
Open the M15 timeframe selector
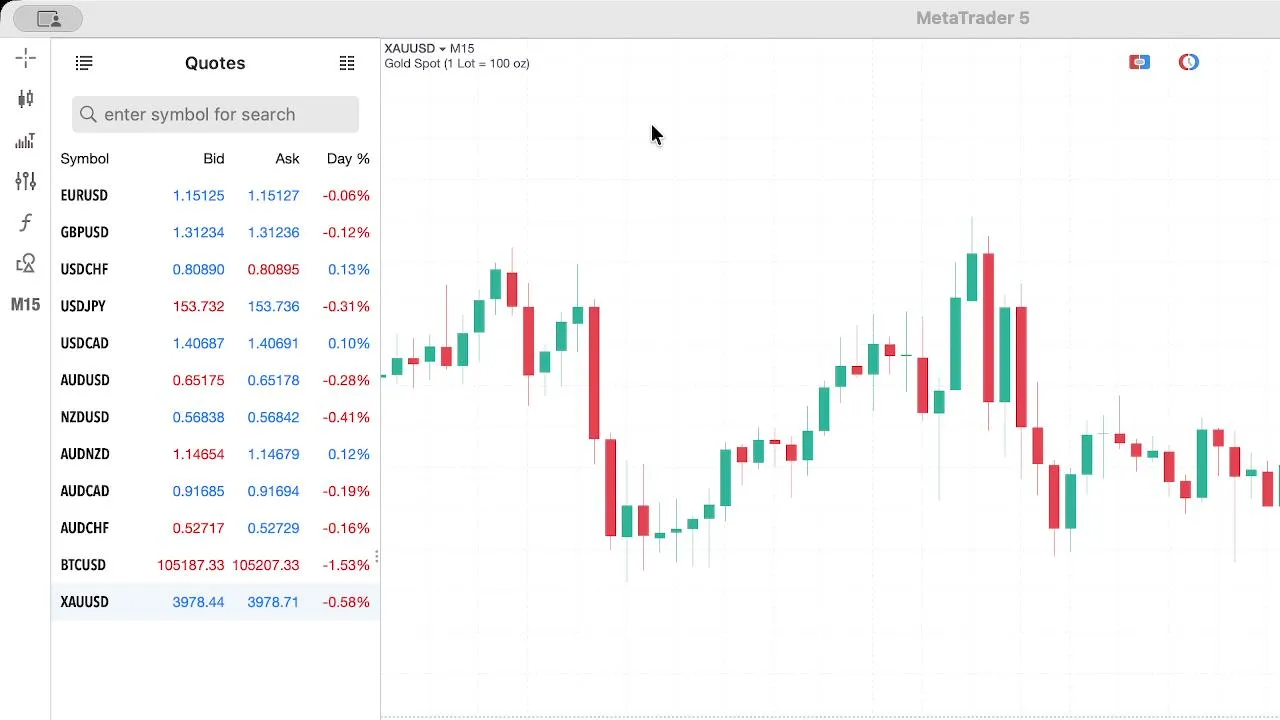(26, 305)
